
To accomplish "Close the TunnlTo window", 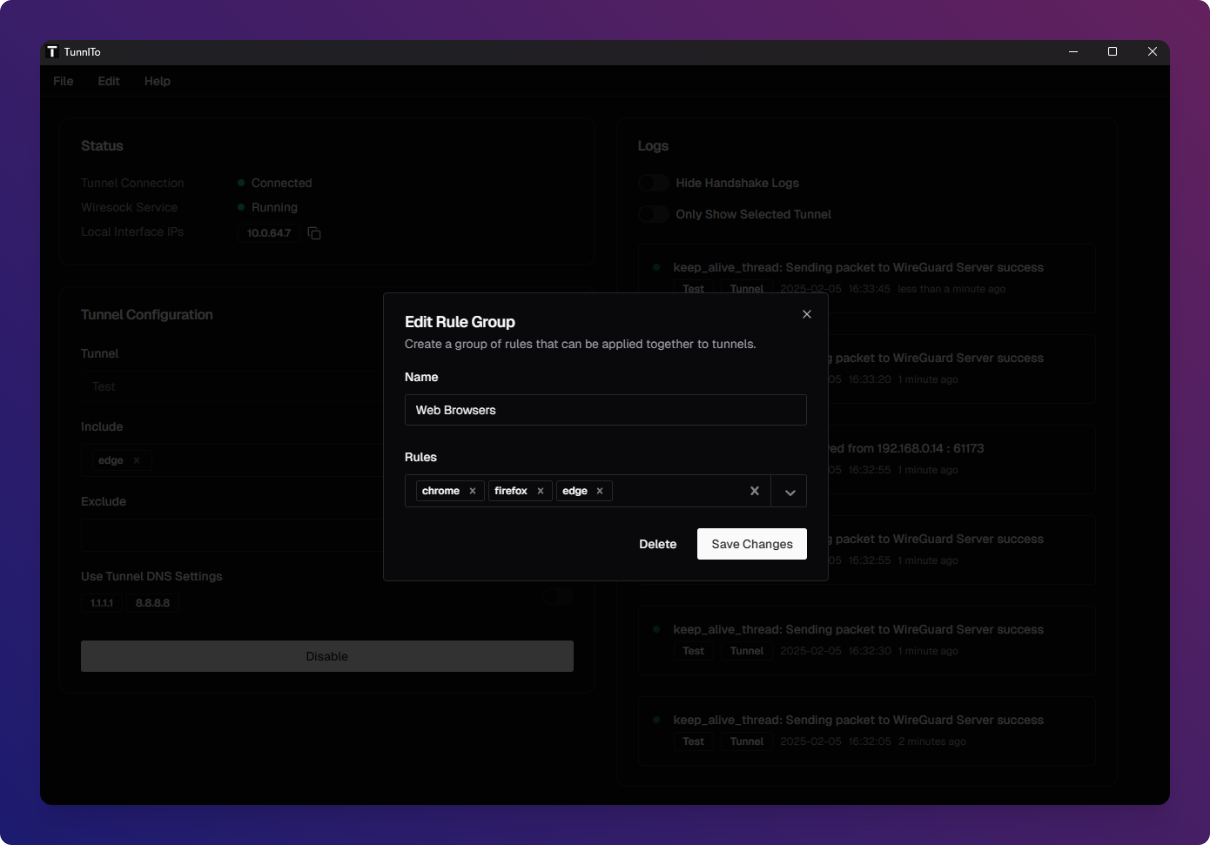I will click(1152, 52).
